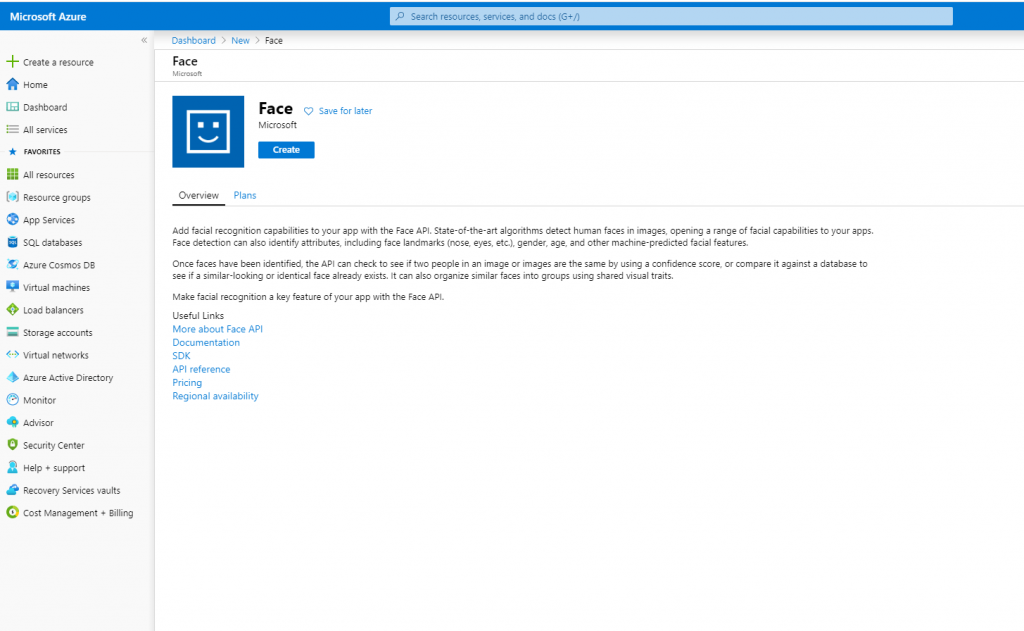Open the SDK link
This screenshot has height=631, width=1024.
182,356
